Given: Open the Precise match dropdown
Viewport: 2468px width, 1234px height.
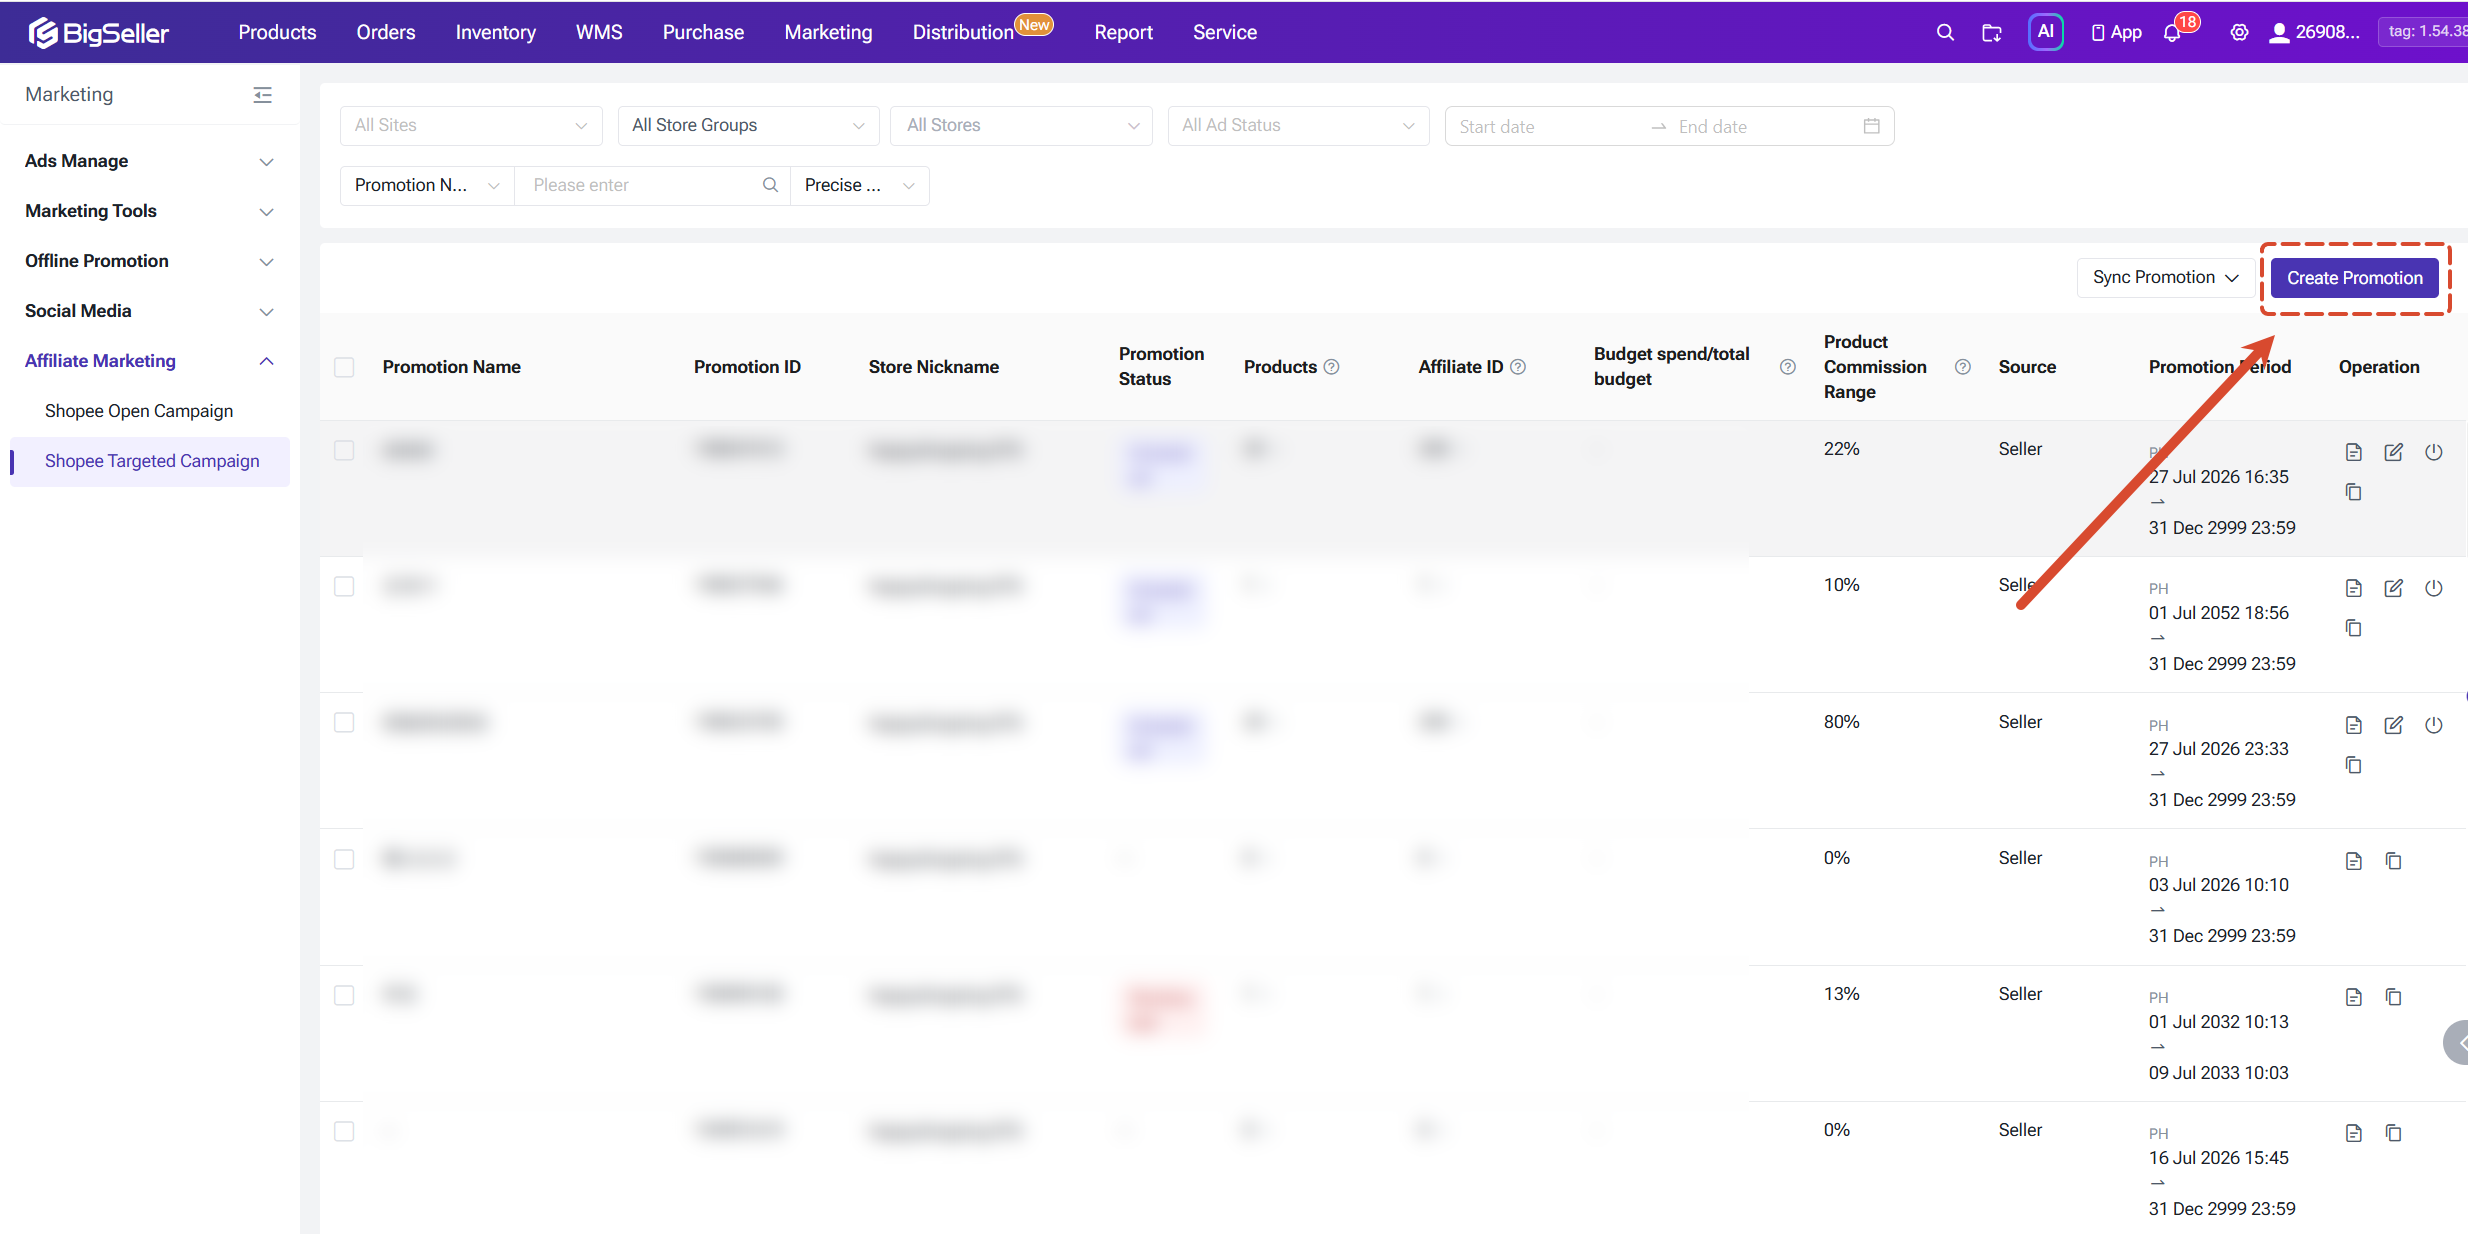Looking at the screenshot, I should (x=860, y=186).
